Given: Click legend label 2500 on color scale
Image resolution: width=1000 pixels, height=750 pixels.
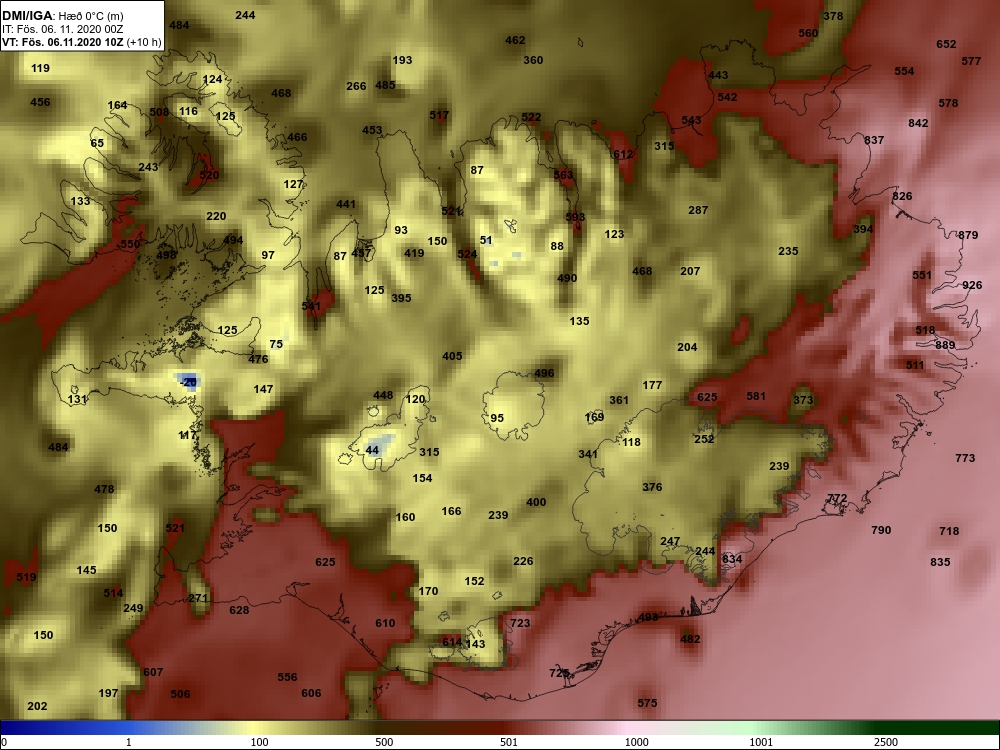Looking at the screenshot, I should [885, 742].
